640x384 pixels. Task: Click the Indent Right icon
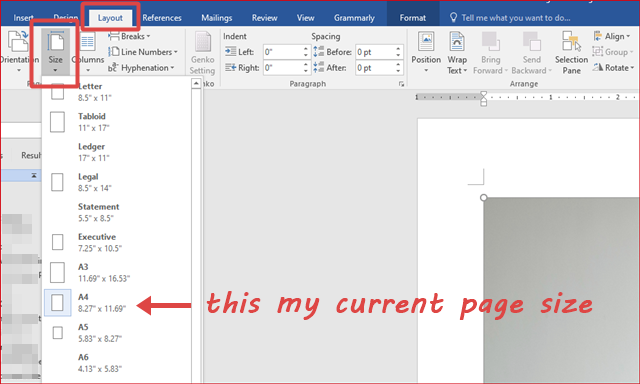tap(230, 68)
